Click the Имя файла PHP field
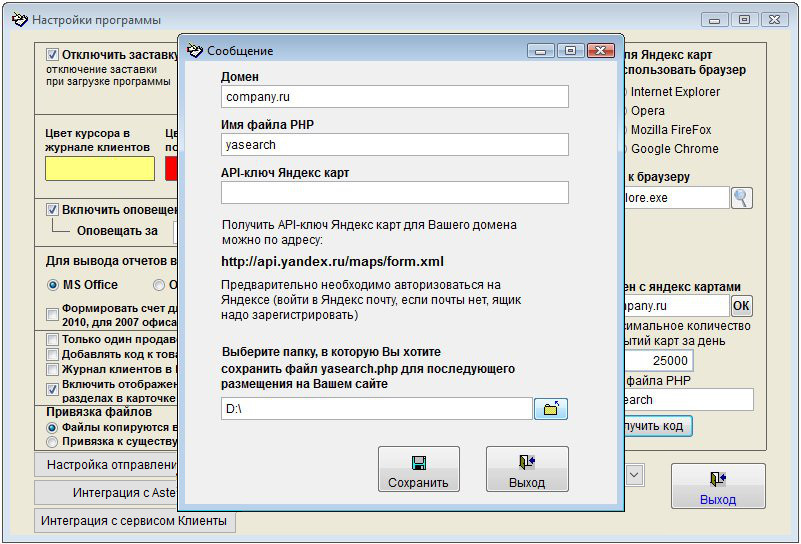The image size is (801, 544). [395, 145]
